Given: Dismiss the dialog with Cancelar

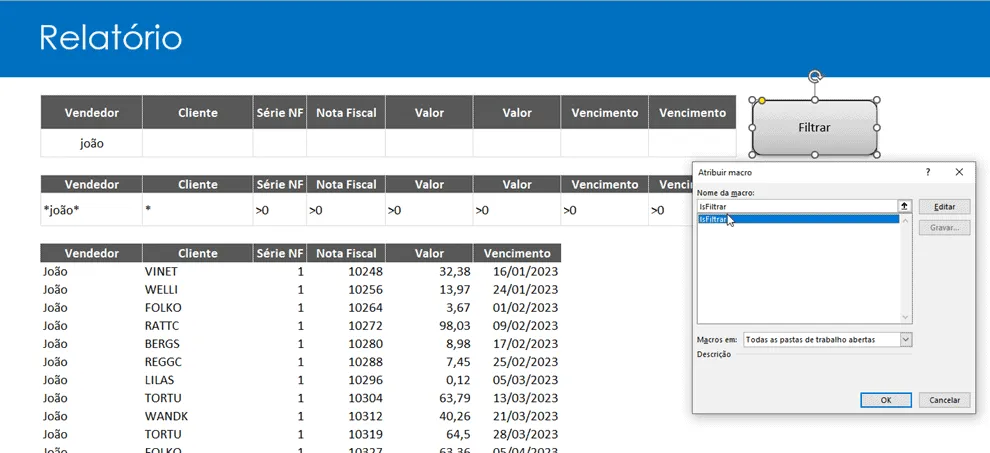Looking at the screenshot, I should pyautogui.click(x=944, y=400).
